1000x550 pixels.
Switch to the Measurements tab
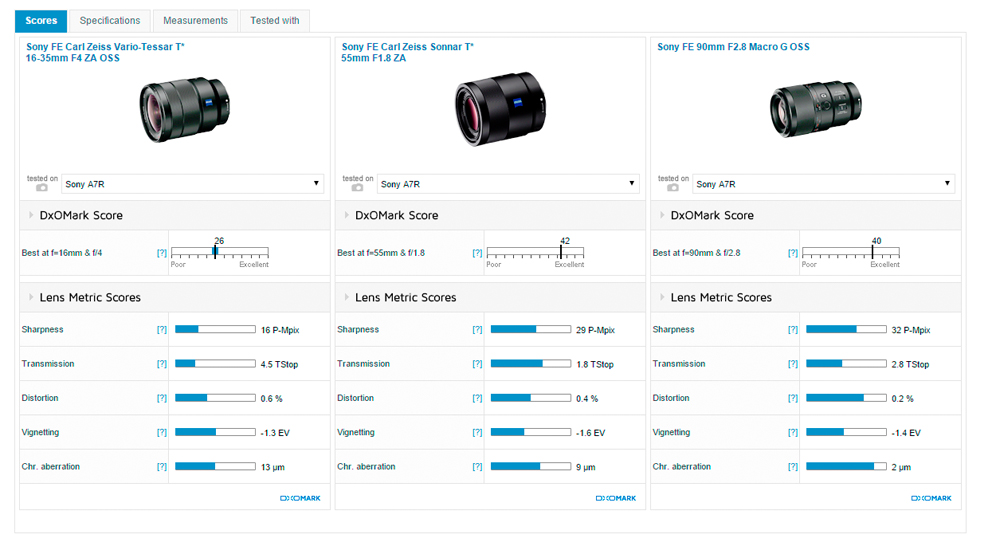click(195, 20)
